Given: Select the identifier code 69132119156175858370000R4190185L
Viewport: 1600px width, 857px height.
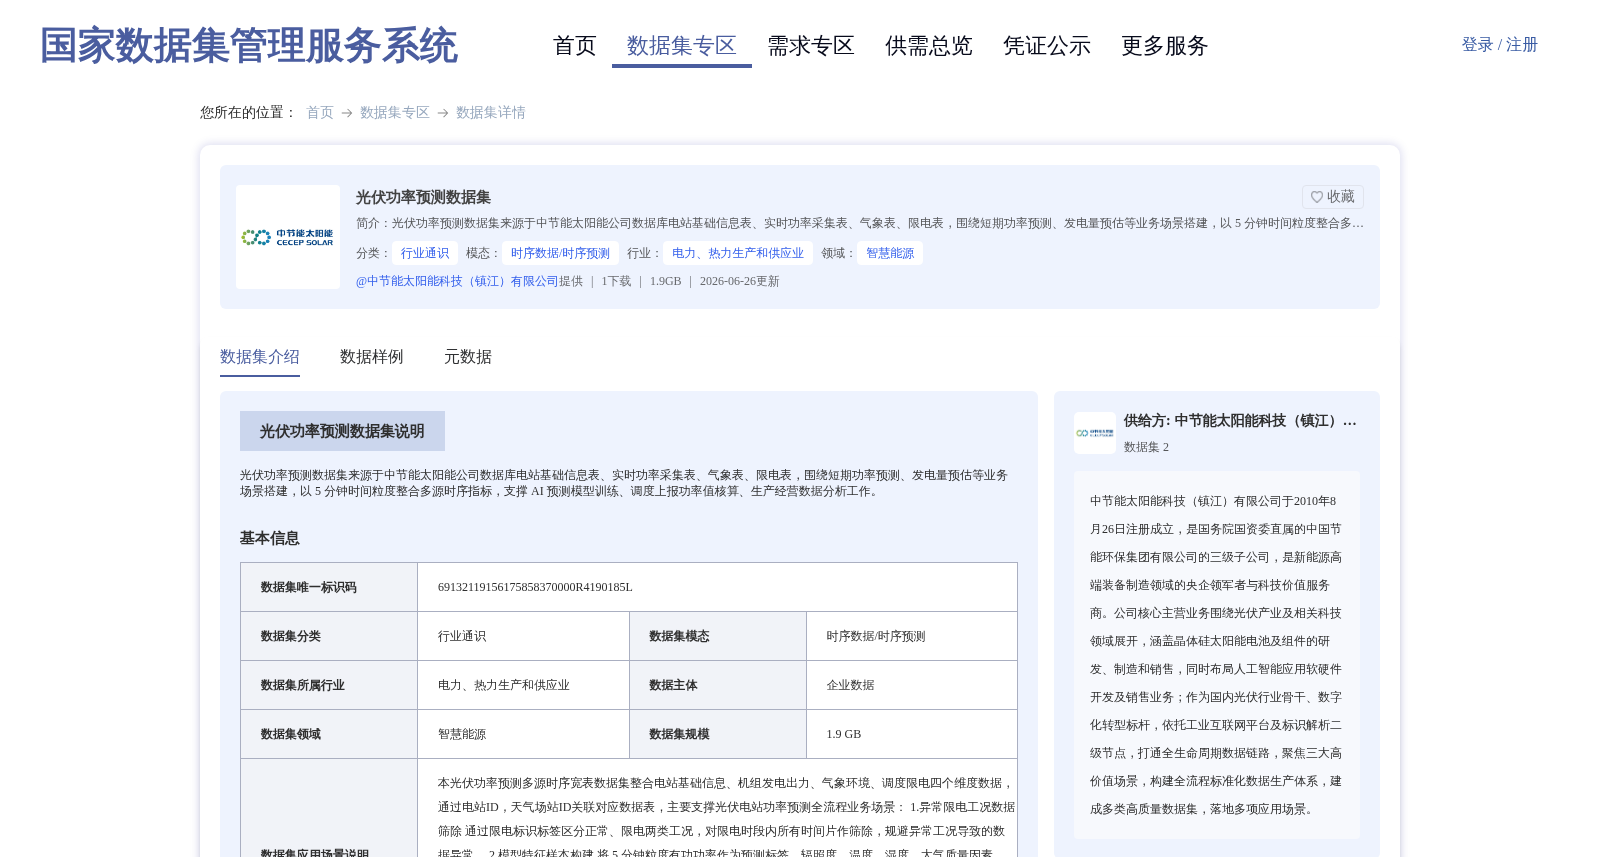Looking at the screenshot, I should (x=535, y=587).
